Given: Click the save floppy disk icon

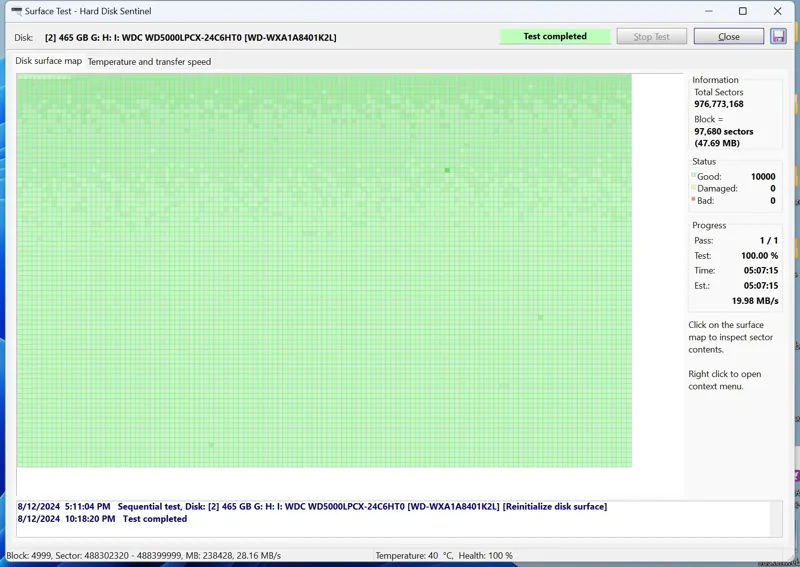Looking at the screenshot, I should pyautogui.click(x=778, y=36).
